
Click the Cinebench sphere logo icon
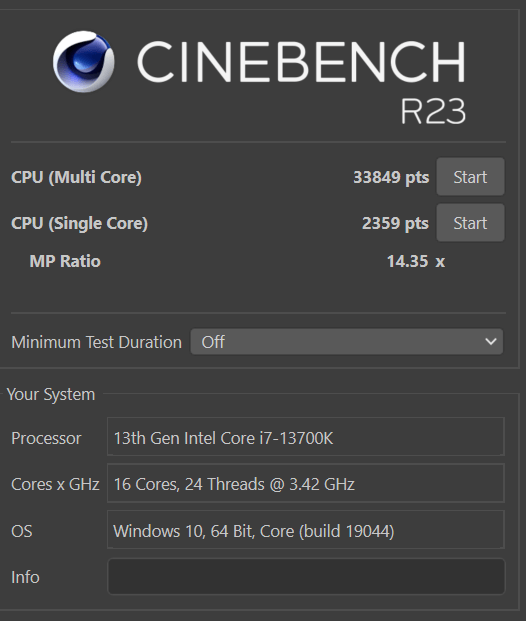click(84, 61)
